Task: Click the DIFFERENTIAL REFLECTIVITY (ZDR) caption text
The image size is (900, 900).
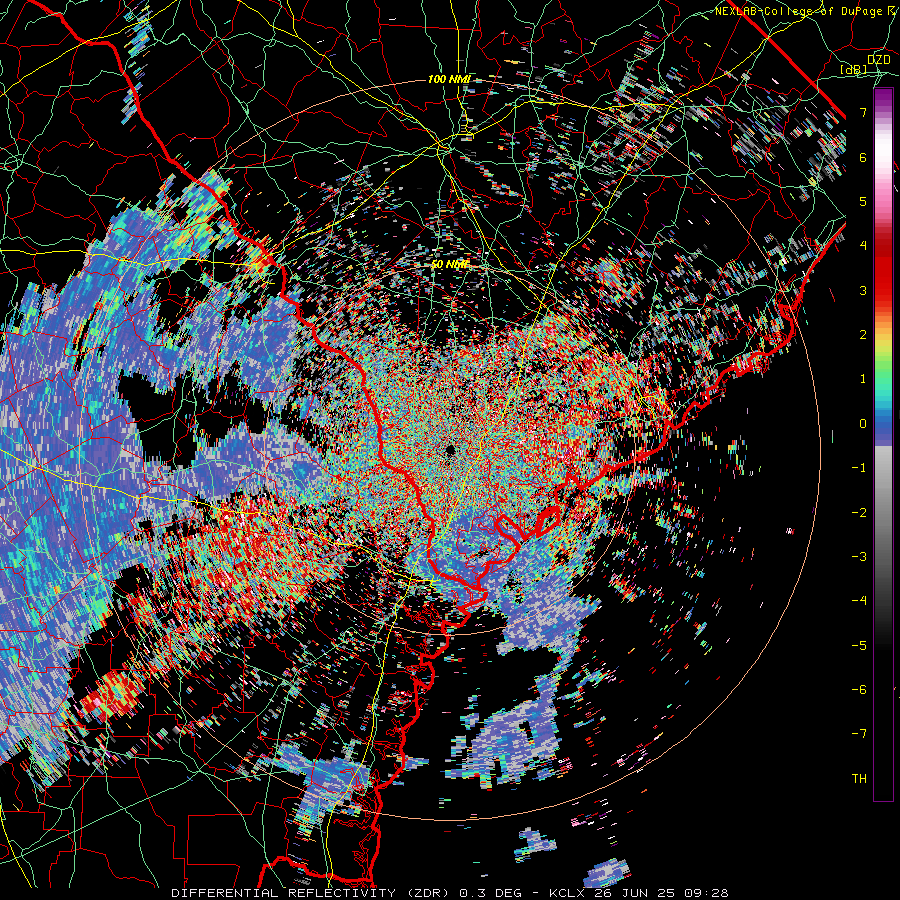Action: pos(313,893)
